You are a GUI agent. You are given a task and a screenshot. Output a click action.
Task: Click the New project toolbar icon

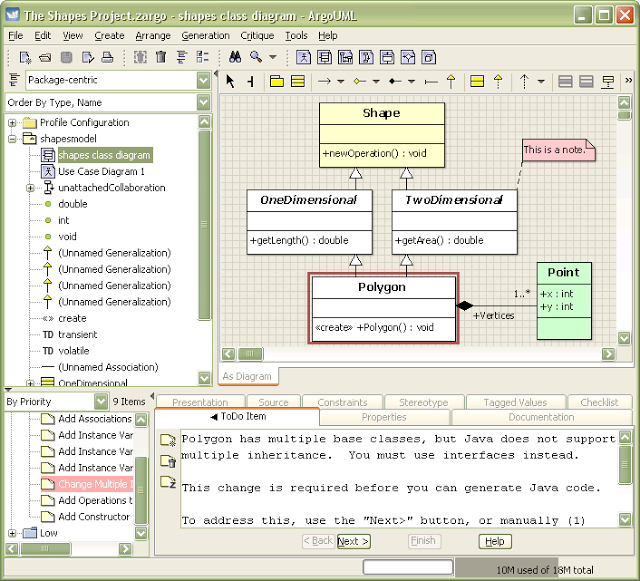pos(25,58)
